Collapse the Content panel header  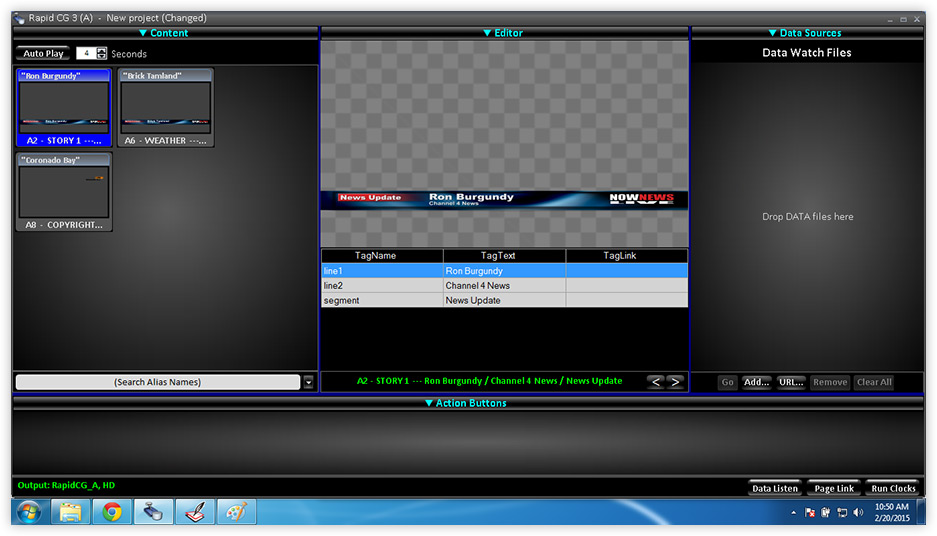point(164,33)
